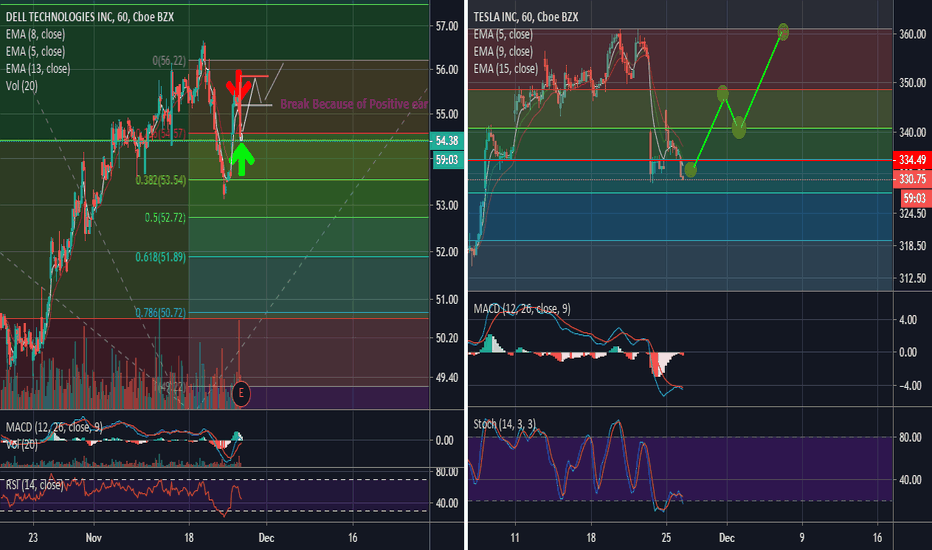Click 'Nov' on Dell time axis

[x=94, y=538]
